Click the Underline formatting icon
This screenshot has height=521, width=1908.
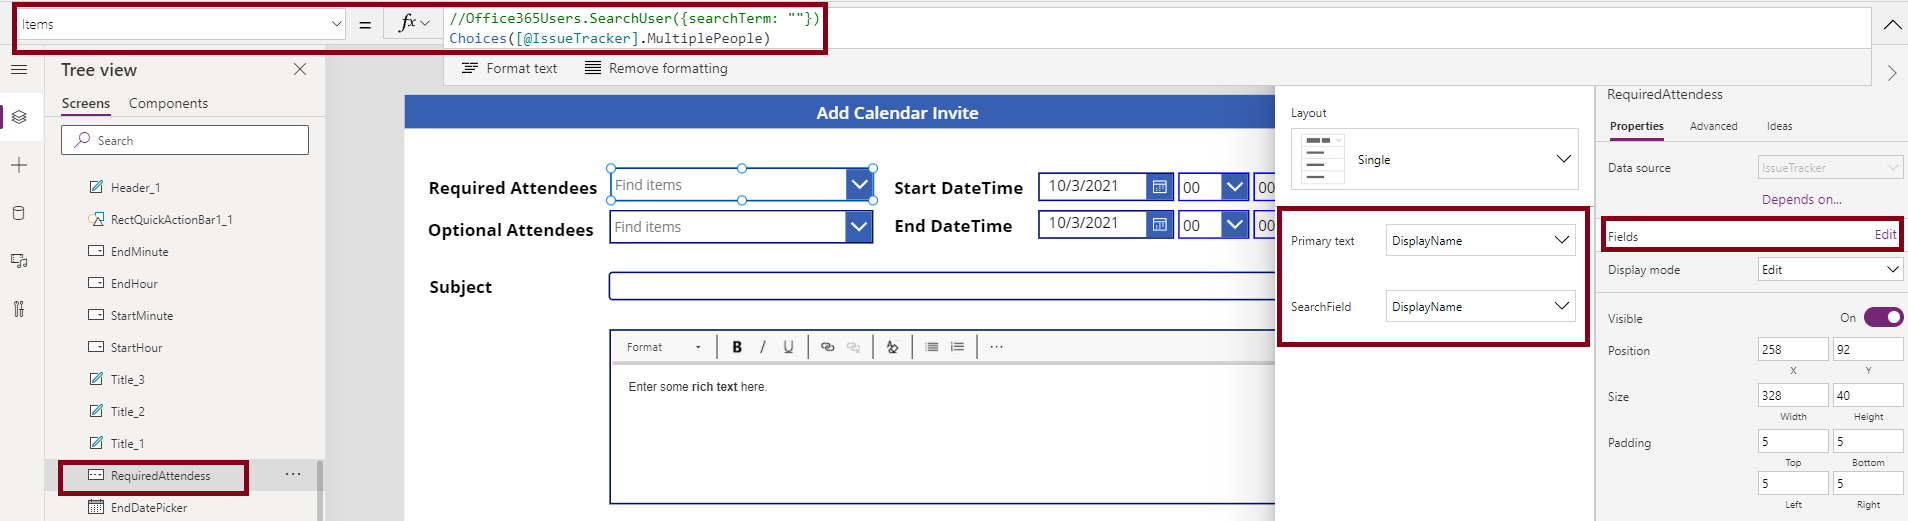tap(789, 347)
